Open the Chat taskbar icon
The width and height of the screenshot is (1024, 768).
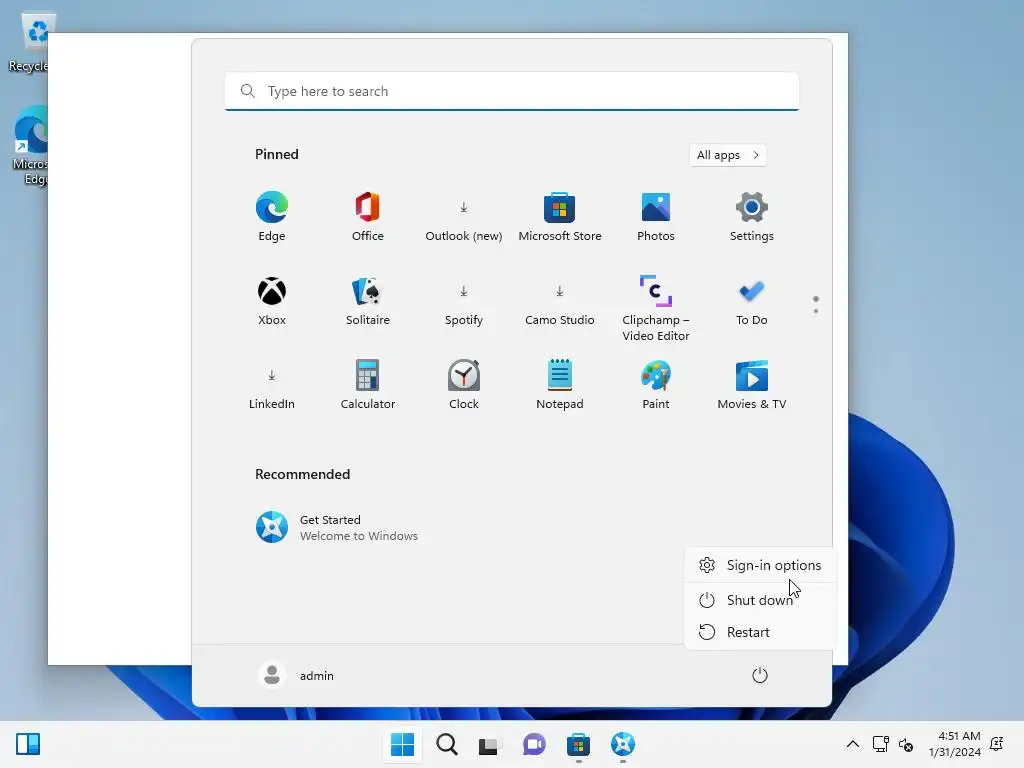click(x=534, y=744)
